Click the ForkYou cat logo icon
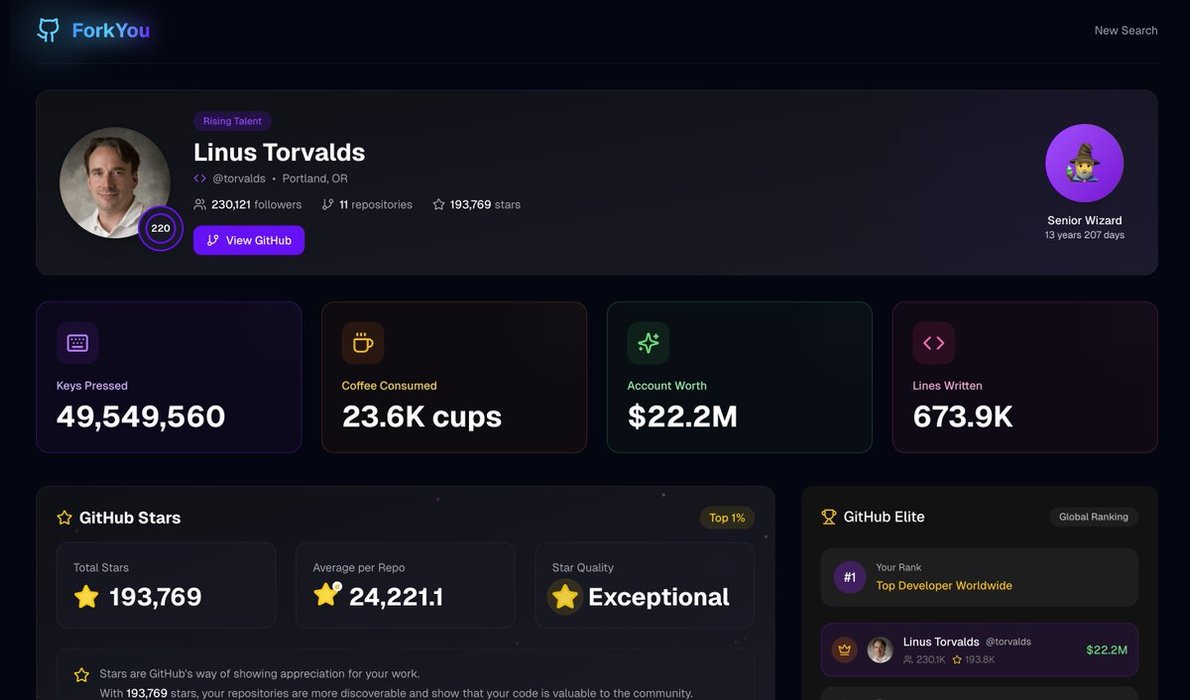Viewport: 1190px width, 700px height. (48, 30)
